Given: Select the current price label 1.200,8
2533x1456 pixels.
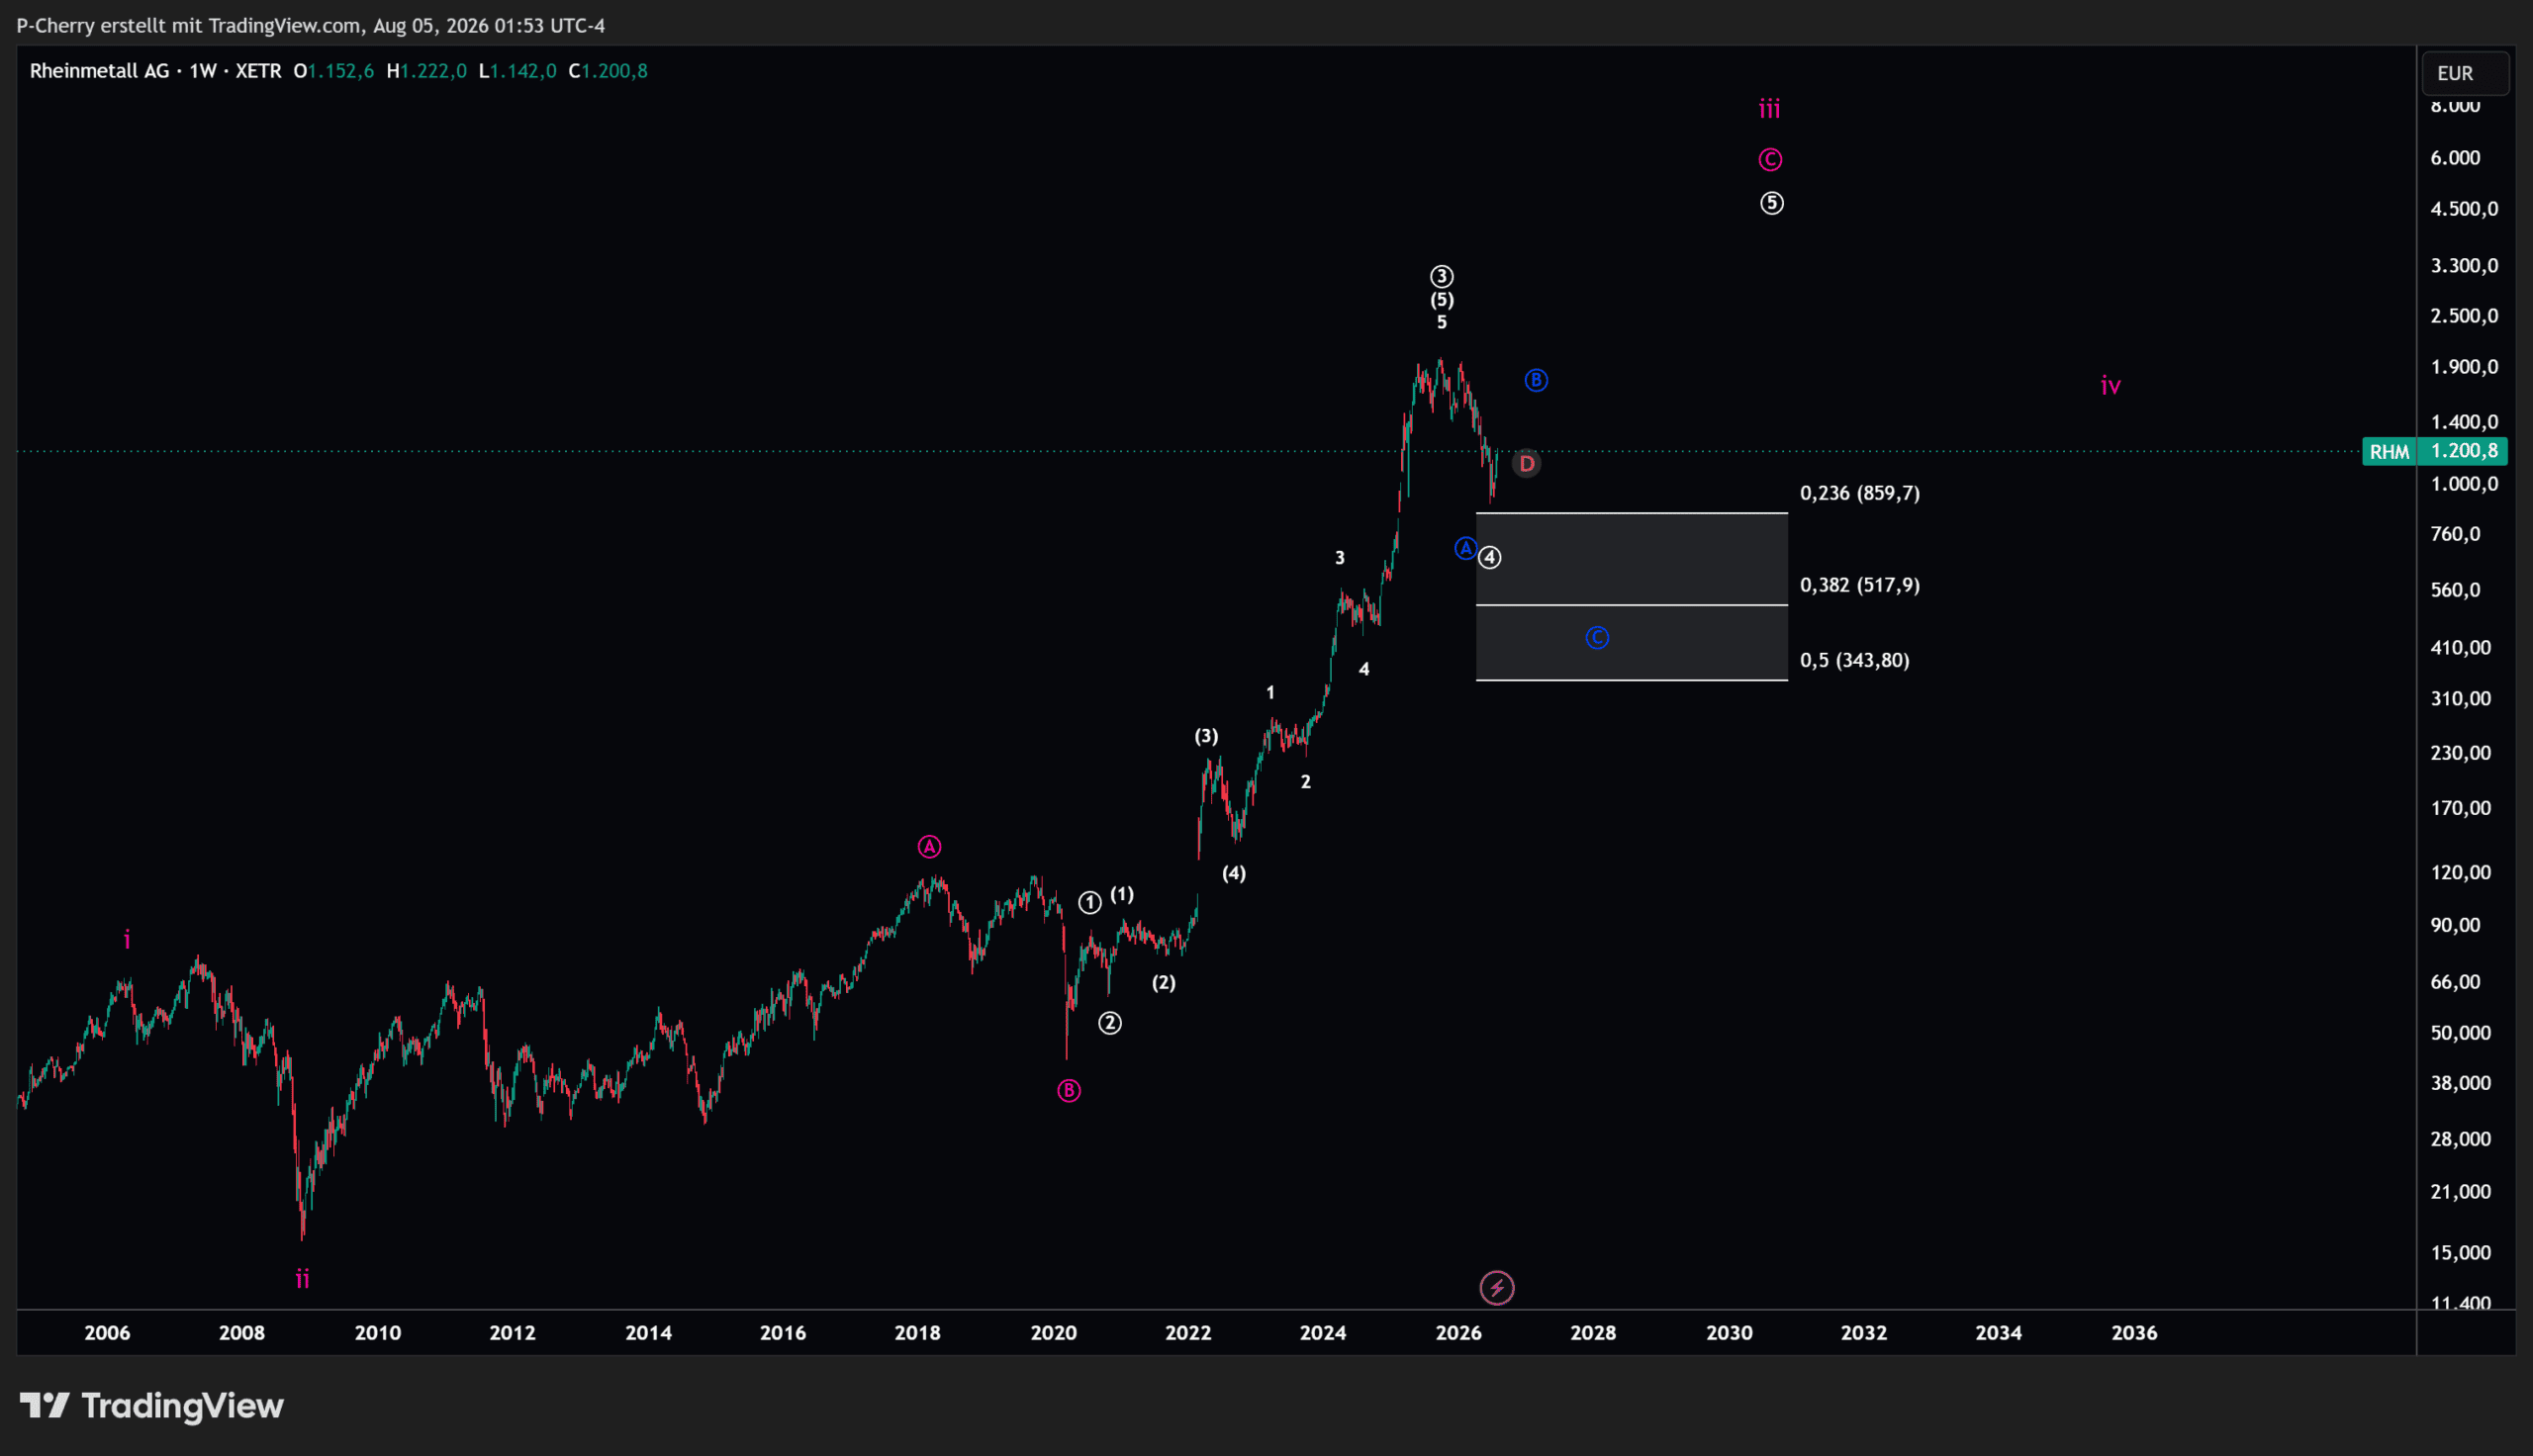Looking at the screenshot, I should pos(2465,451).
